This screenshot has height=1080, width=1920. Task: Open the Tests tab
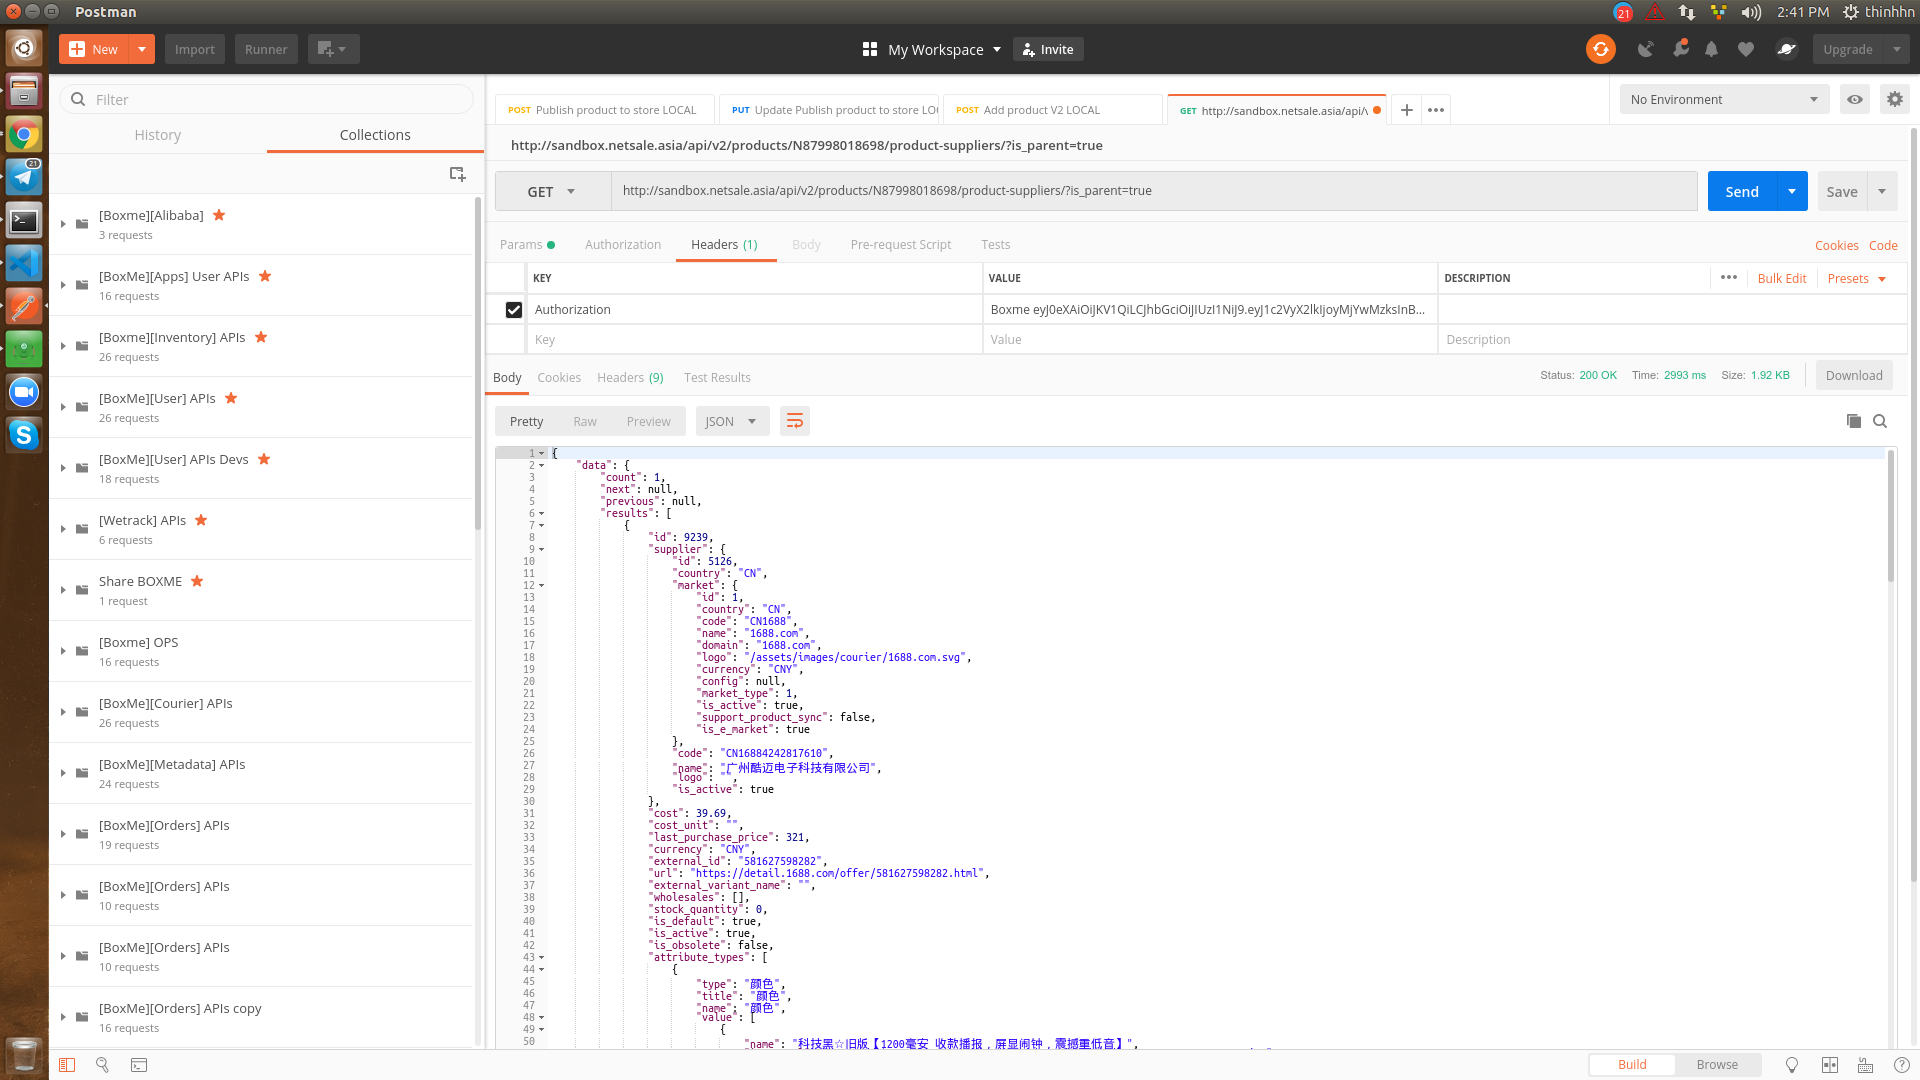(995, 245)
